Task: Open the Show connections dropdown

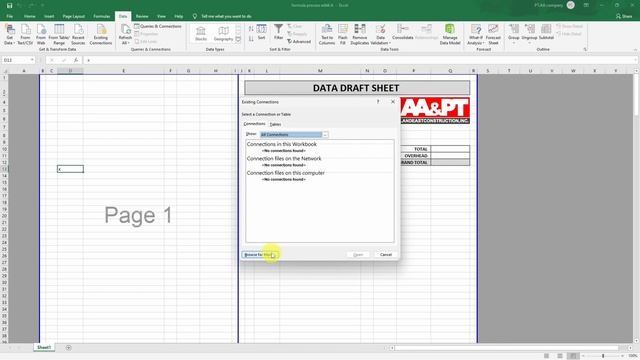Action: [x=325, y=135]
